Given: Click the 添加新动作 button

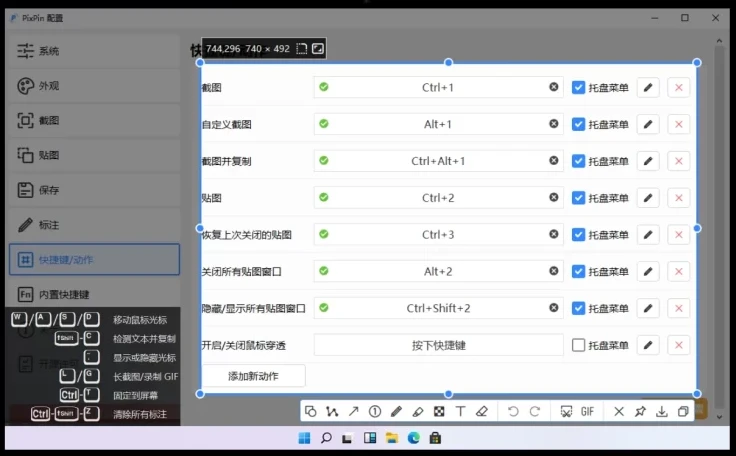Looking at the screenshot, I should [253, 376].
